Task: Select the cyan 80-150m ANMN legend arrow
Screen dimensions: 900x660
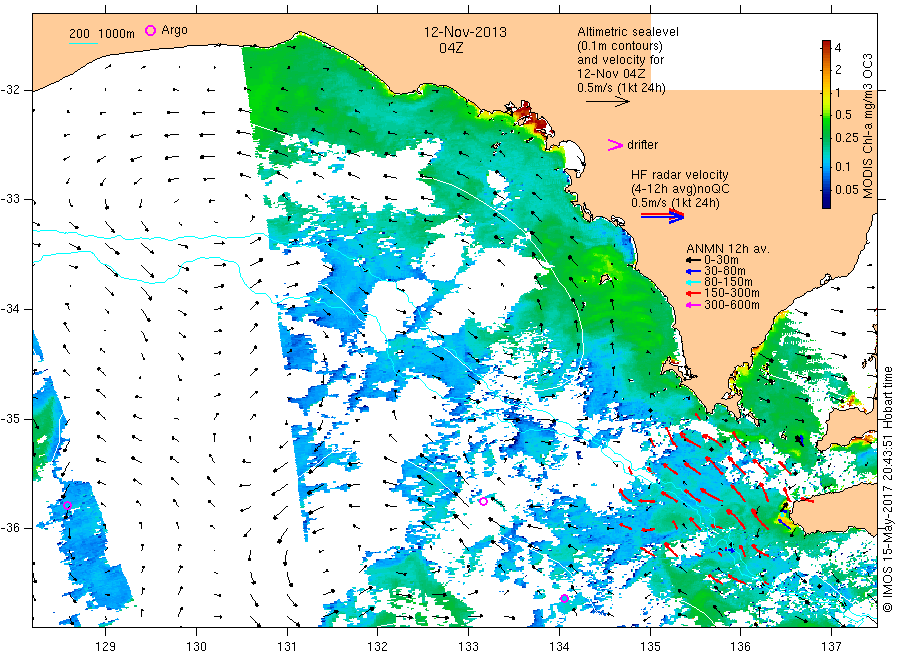Action: pyautogui.click(x=693, y=282)
